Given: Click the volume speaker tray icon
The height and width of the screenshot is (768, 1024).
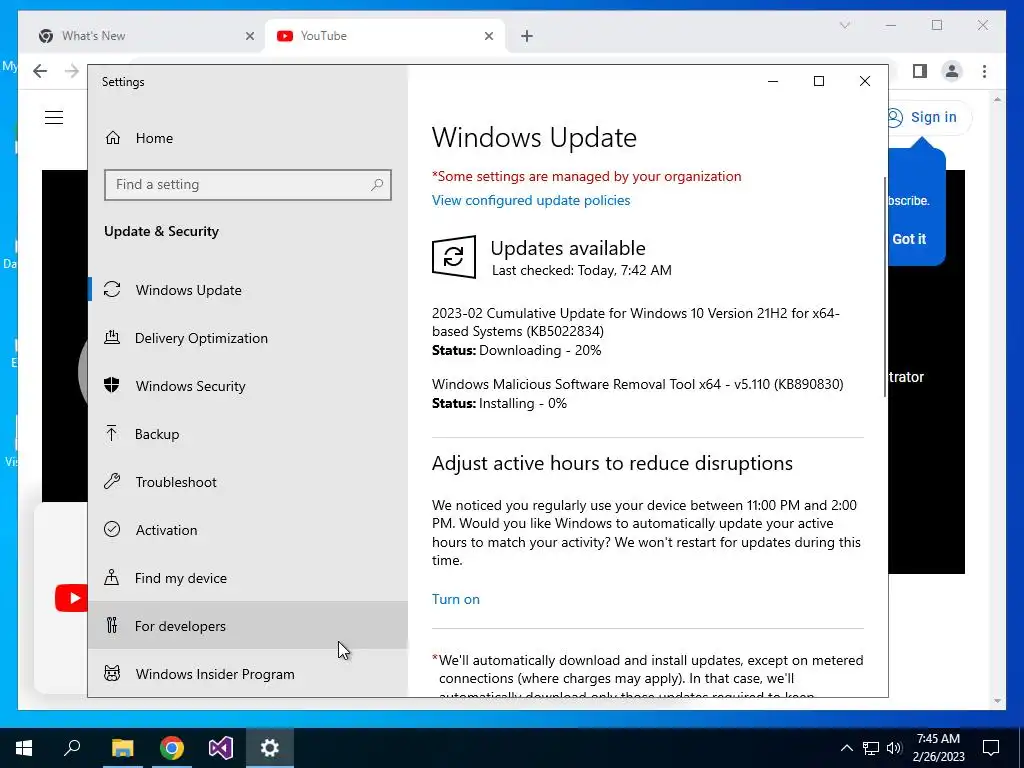Looking at the screenshot, I should (x=894, y=748).
